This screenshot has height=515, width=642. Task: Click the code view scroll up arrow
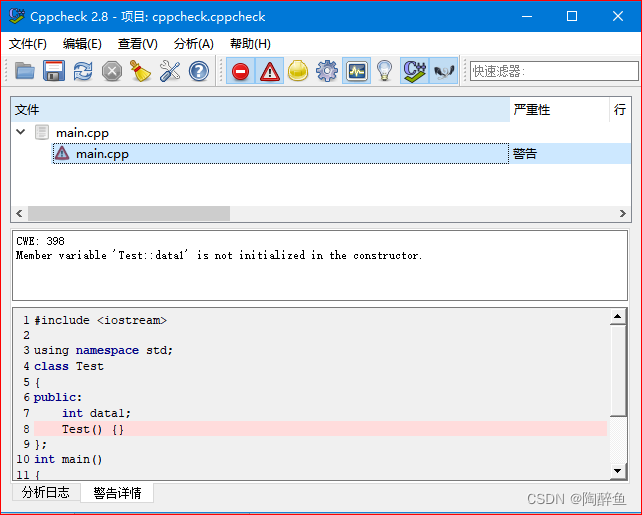click(617, 316)
